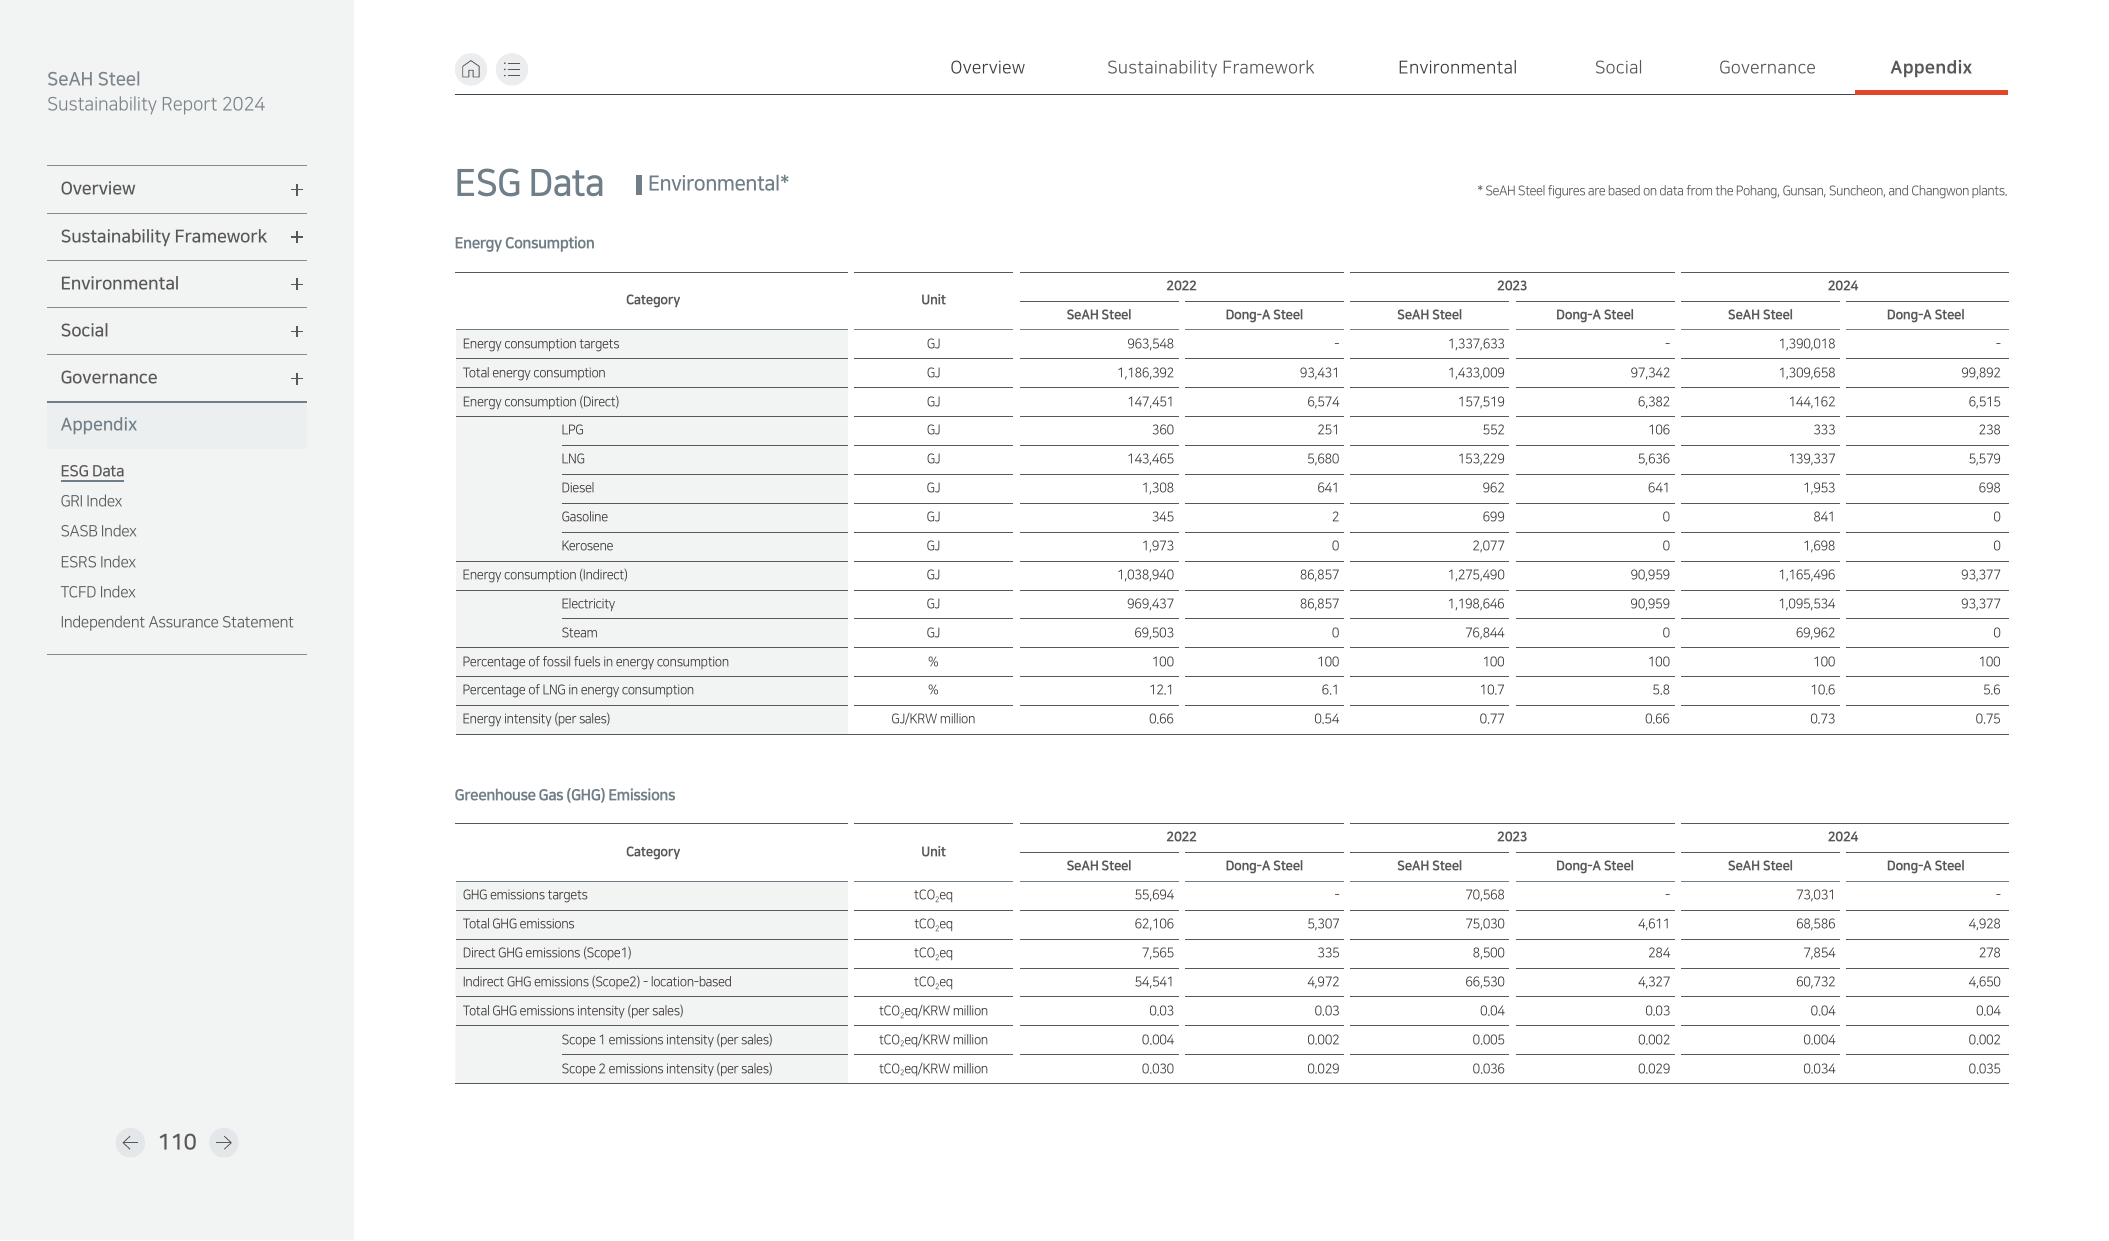Click the Greenhouse Gas (GHG) Emissions heading
2109x1241 pixels.
tap(564, 795)
